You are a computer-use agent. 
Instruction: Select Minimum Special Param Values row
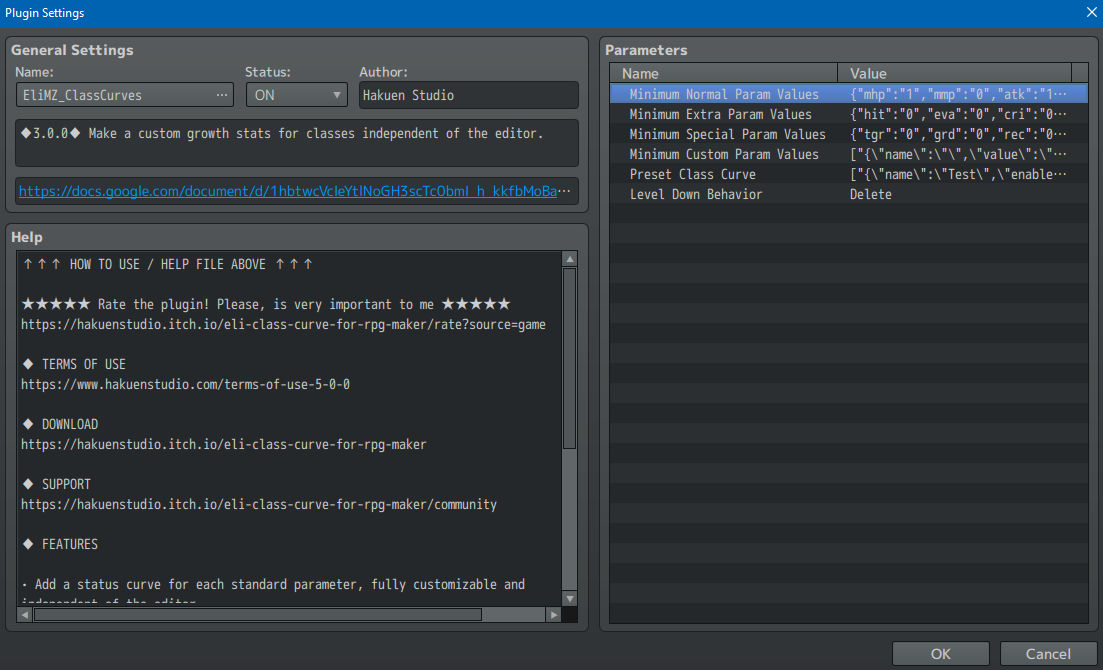tap(848, 134)
